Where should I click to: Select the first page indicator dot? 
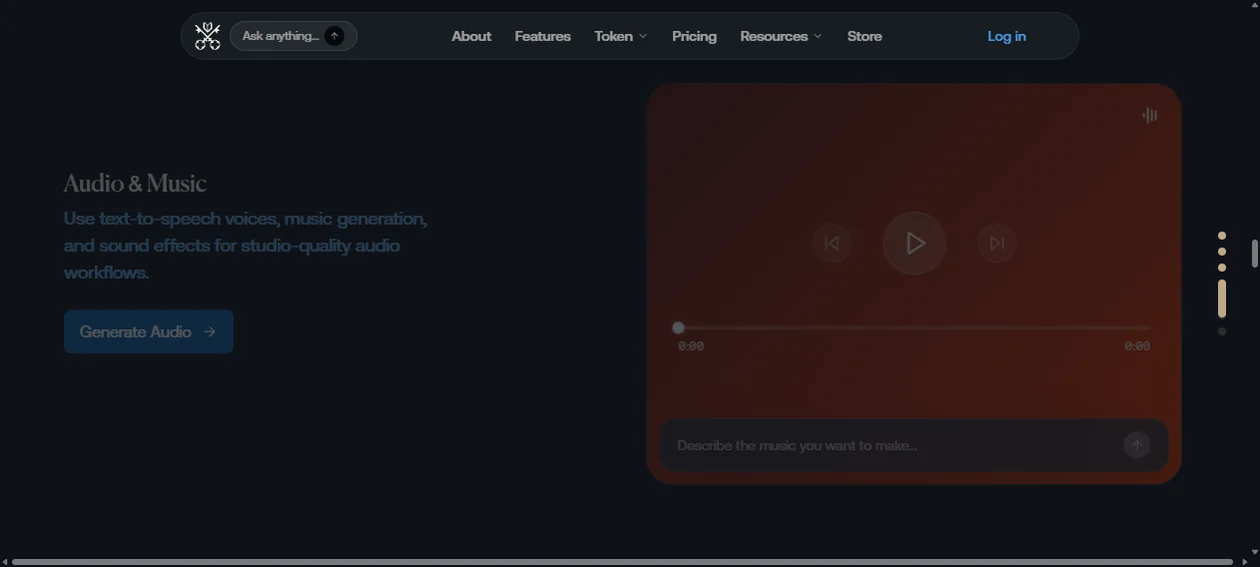[1222, 236]
